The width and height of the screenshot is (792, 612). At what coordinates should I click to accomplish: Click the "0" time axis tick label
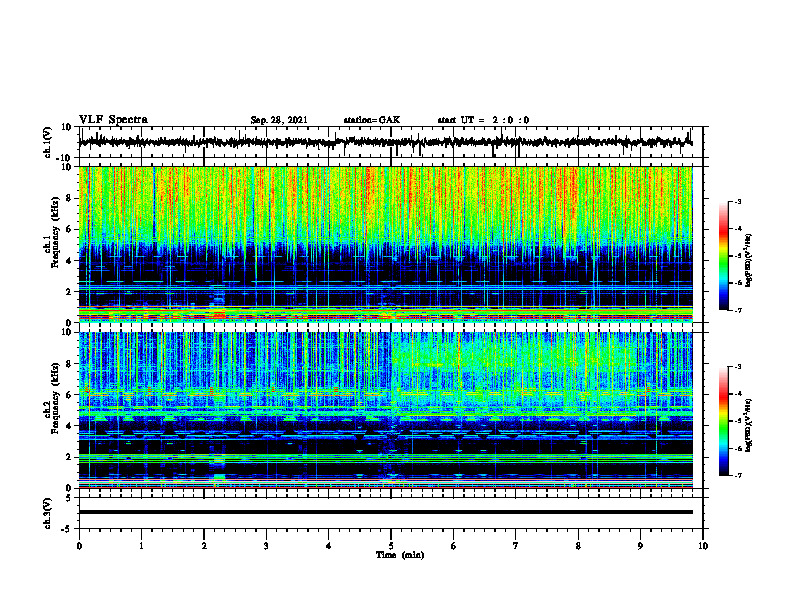[x=79, y=546]
